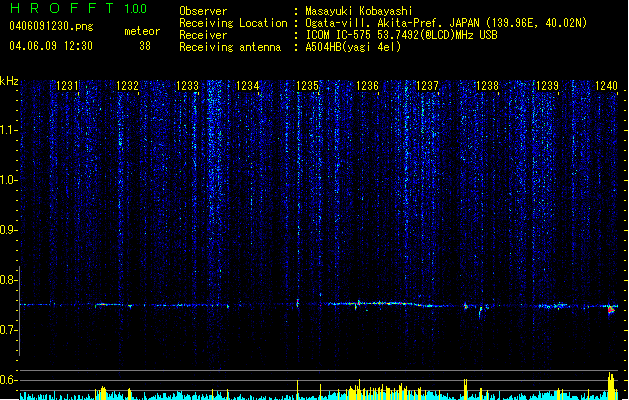Click the downward echo spike near 1238
Image resolution: width=629 pixels, height=400 pixels.
[x=480, y=312]
